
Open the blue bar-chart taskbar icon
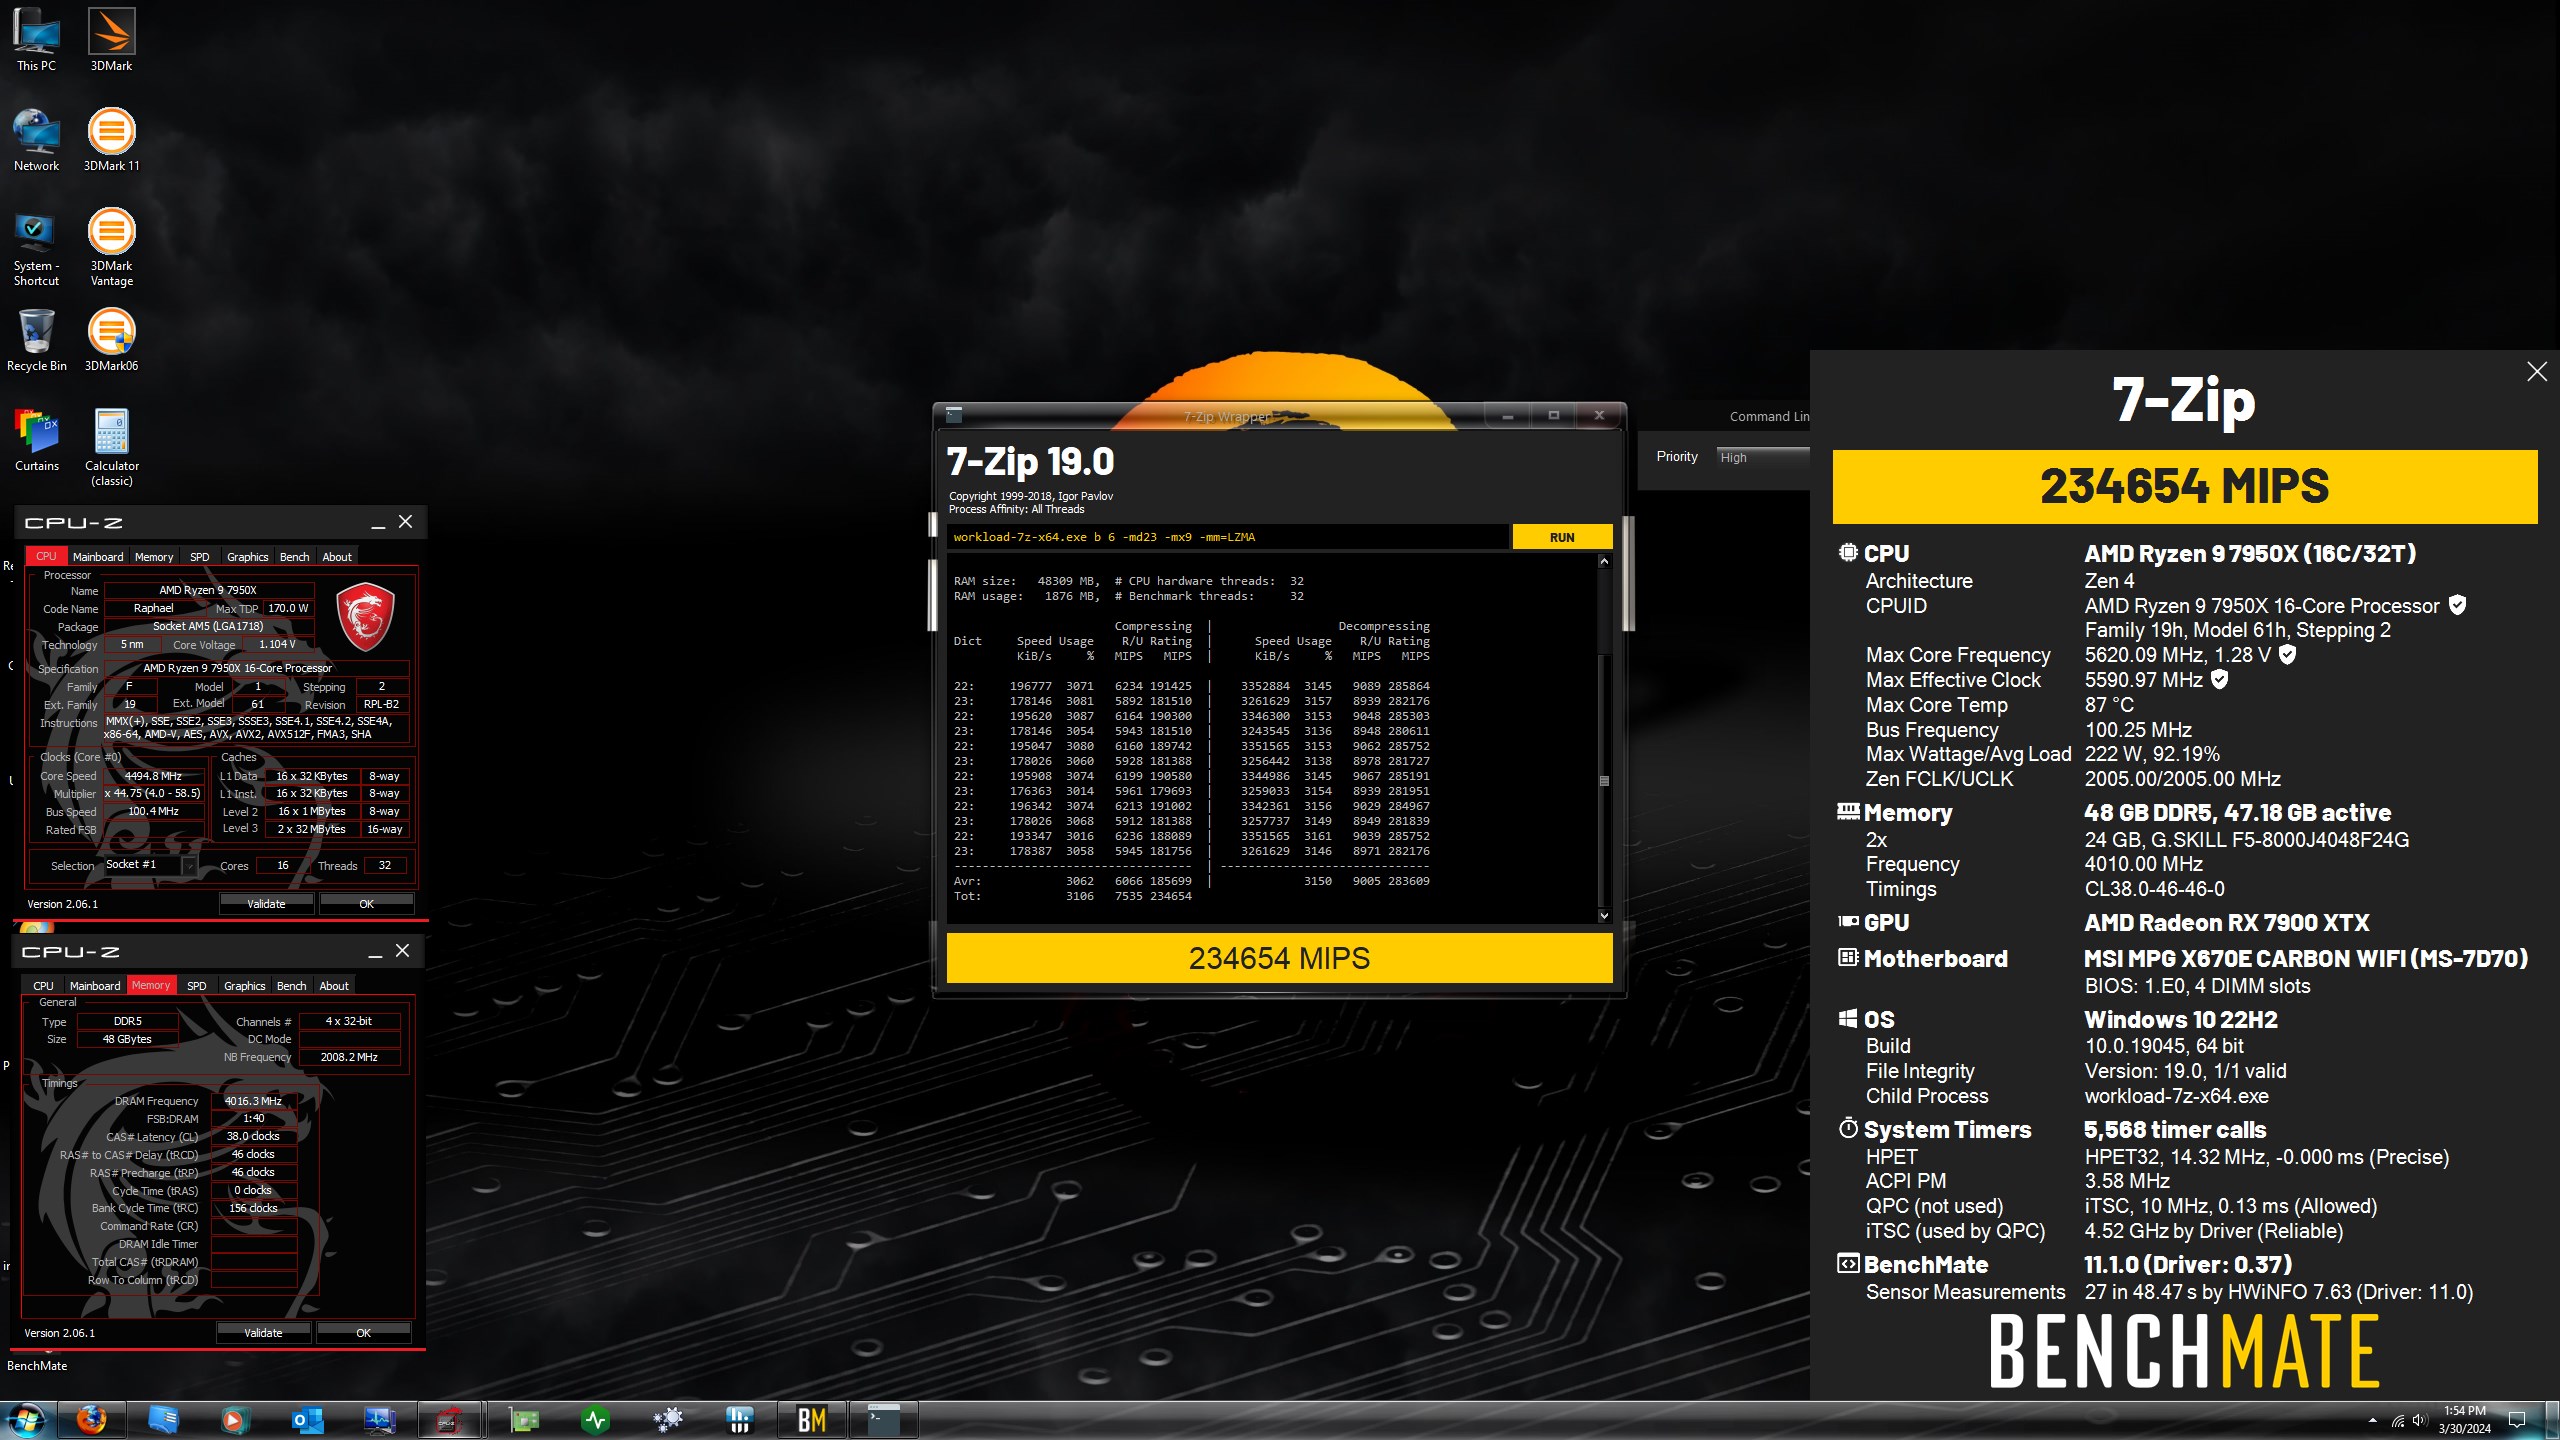point(740,1420)
